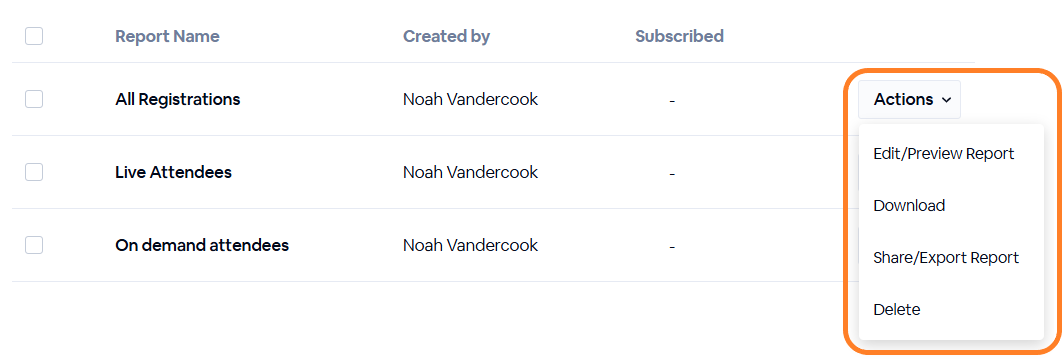Click Noah Vandercook in All Registrations row
This screenshot has width=1064, height=361.
tap(470, 100)
